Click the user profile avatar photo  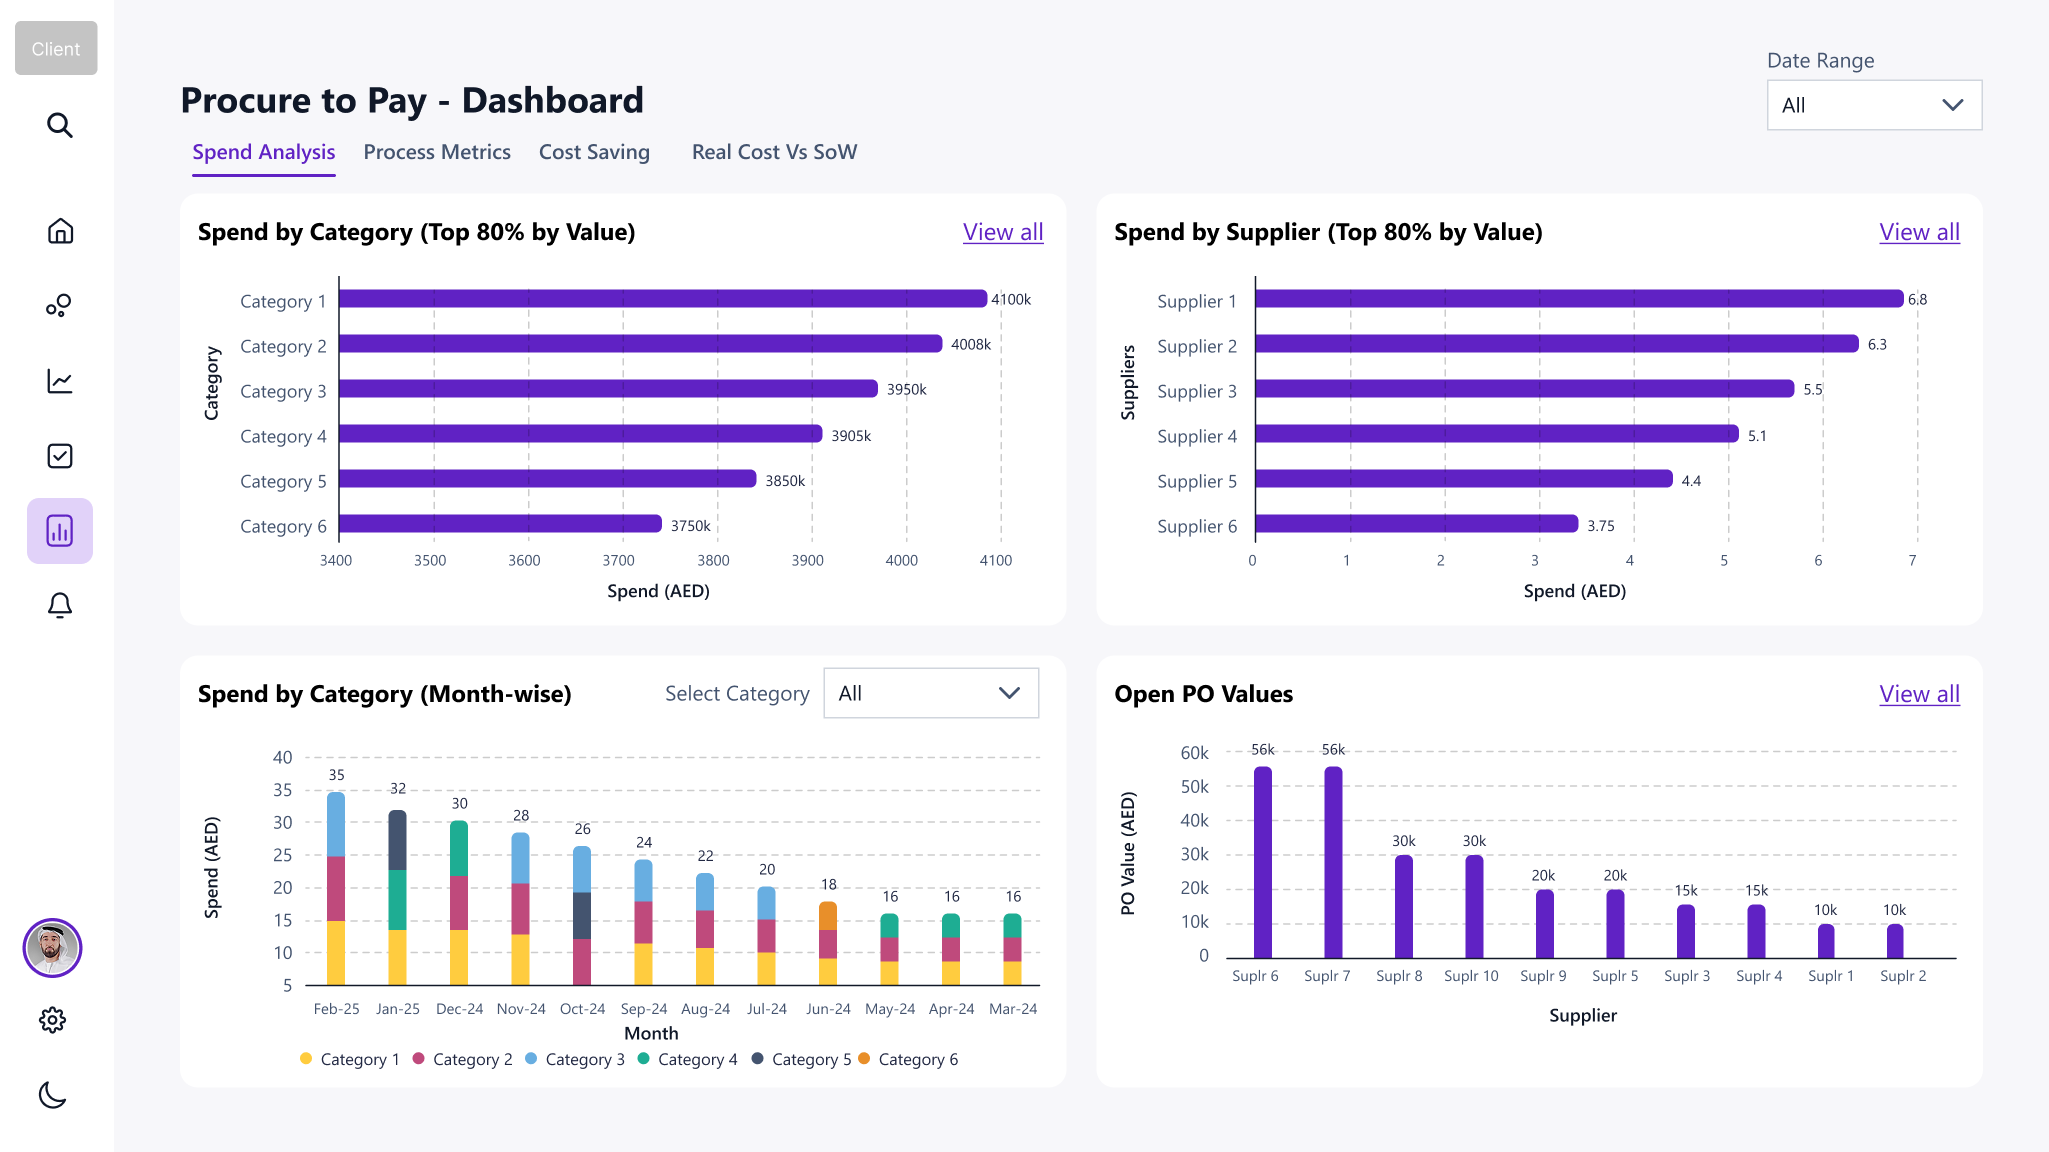pyautogui.click(x=52, y=948)
